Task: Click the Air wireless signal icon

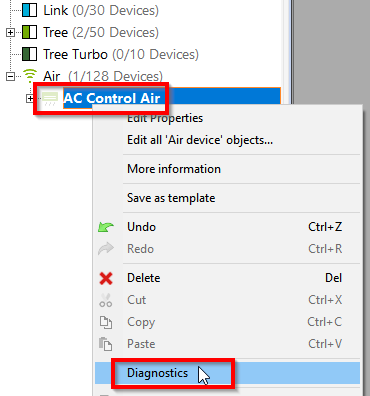Action: 30,75
